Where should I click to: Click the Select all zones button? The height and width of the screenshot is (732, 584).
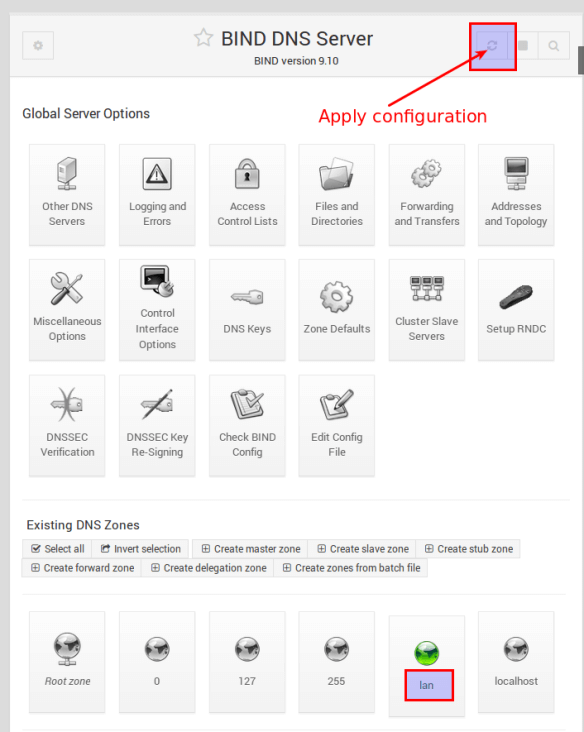point(57,549)
